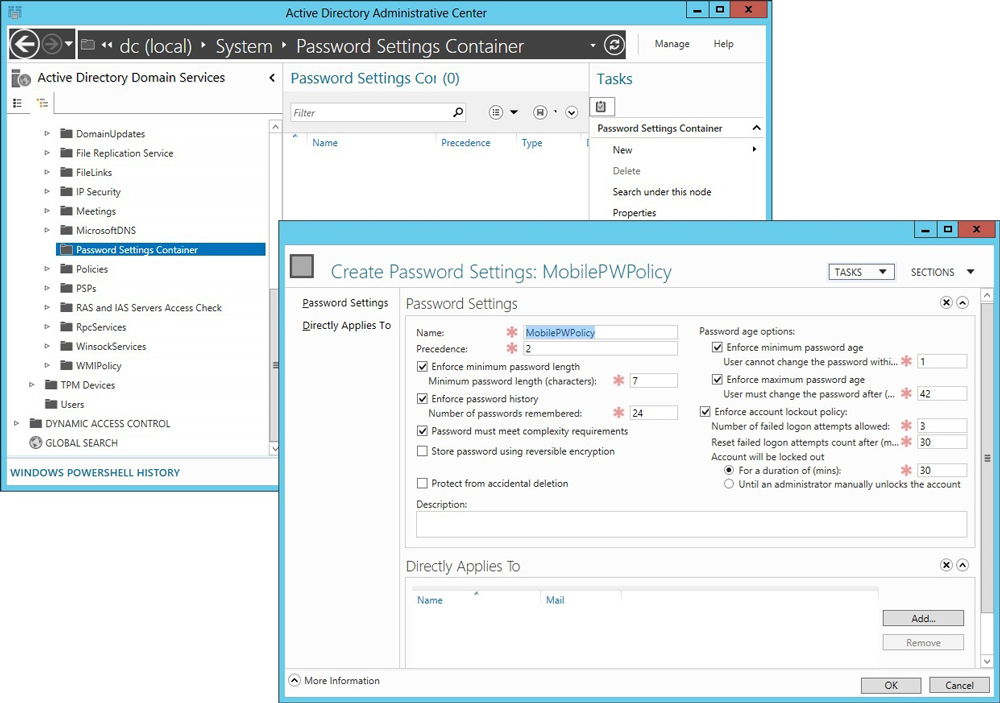Click the forward navigation arrow icon
This screenshot has height=703, width=1000.
coord(52,45)
